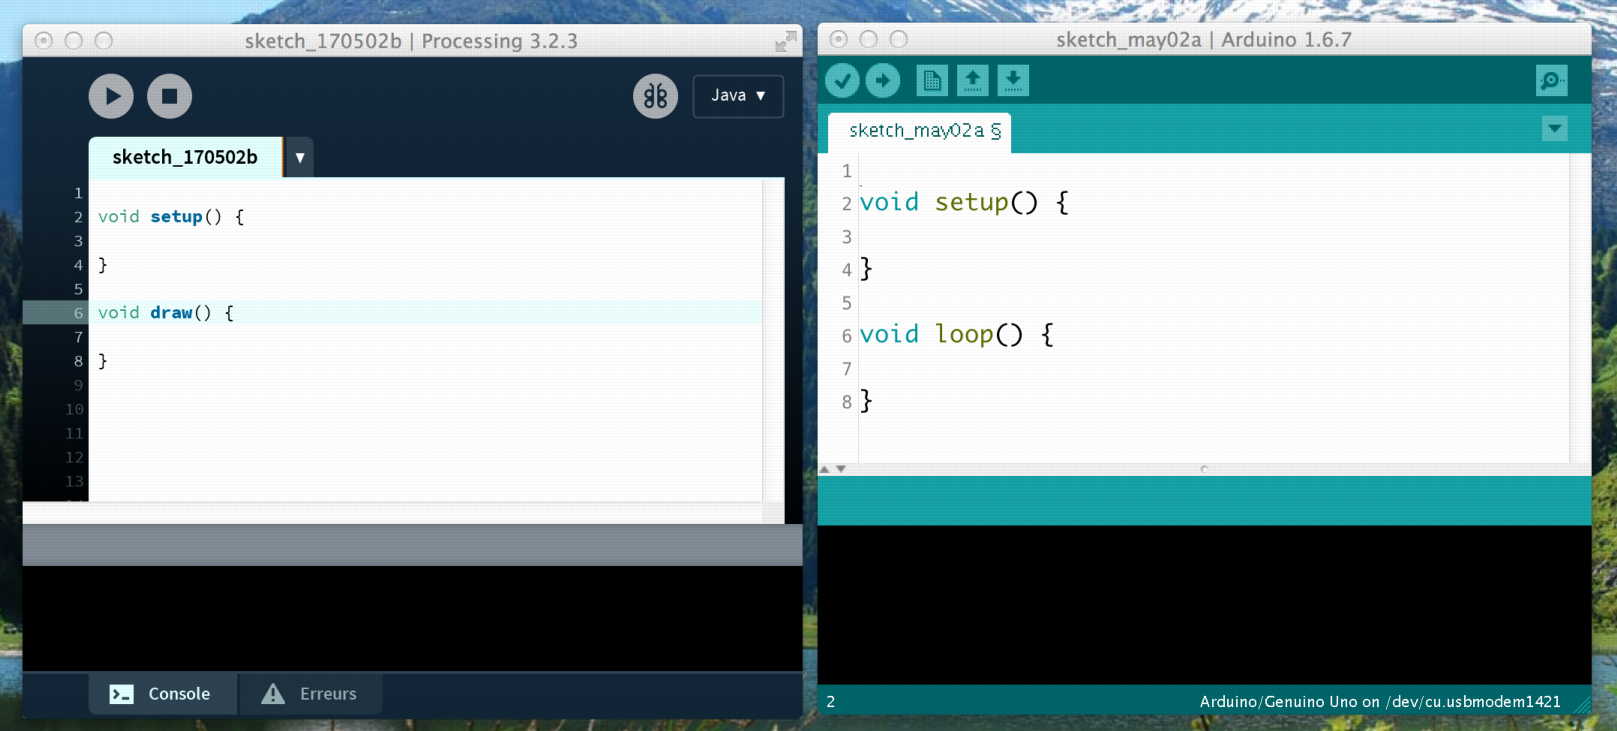Click the Processing editor horizontal scrollbar
Viewport: 1617px width, 731px height.
[393, 513]
